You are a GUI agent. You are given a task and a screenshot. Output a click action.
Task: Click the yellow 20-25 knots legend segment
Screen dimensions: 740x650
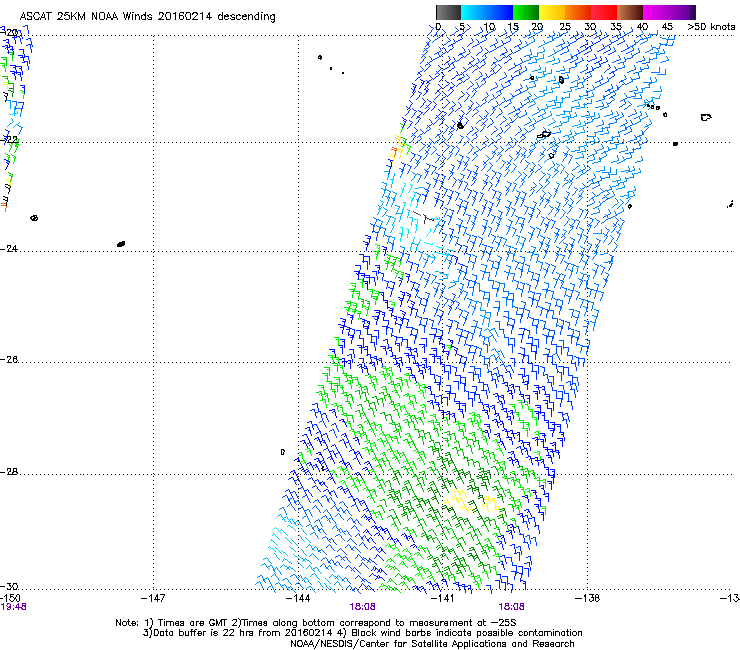(x=552, y=12)
